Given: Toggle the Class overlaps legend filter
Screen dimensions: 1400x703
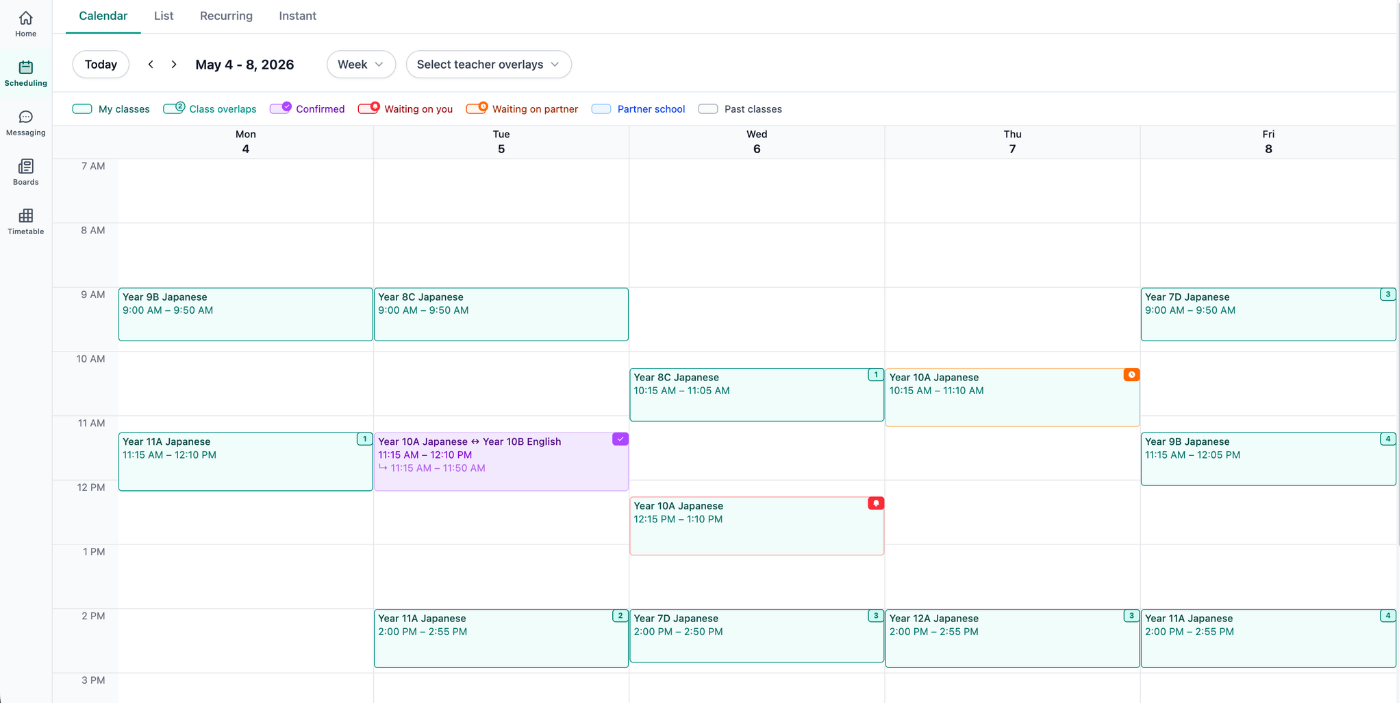Looking at the screenshot, I should coord(210,109).
